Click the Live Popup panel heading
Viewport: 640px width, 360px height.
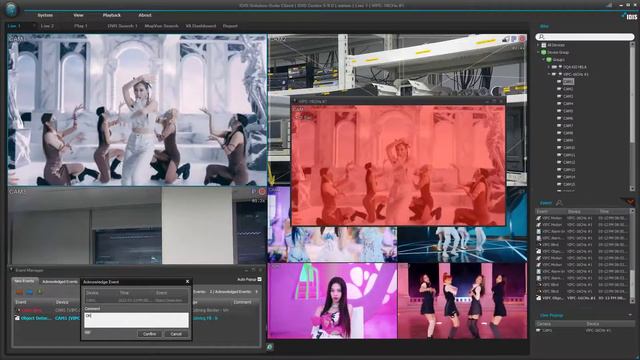pyautogui.click(x=551, y=315)
